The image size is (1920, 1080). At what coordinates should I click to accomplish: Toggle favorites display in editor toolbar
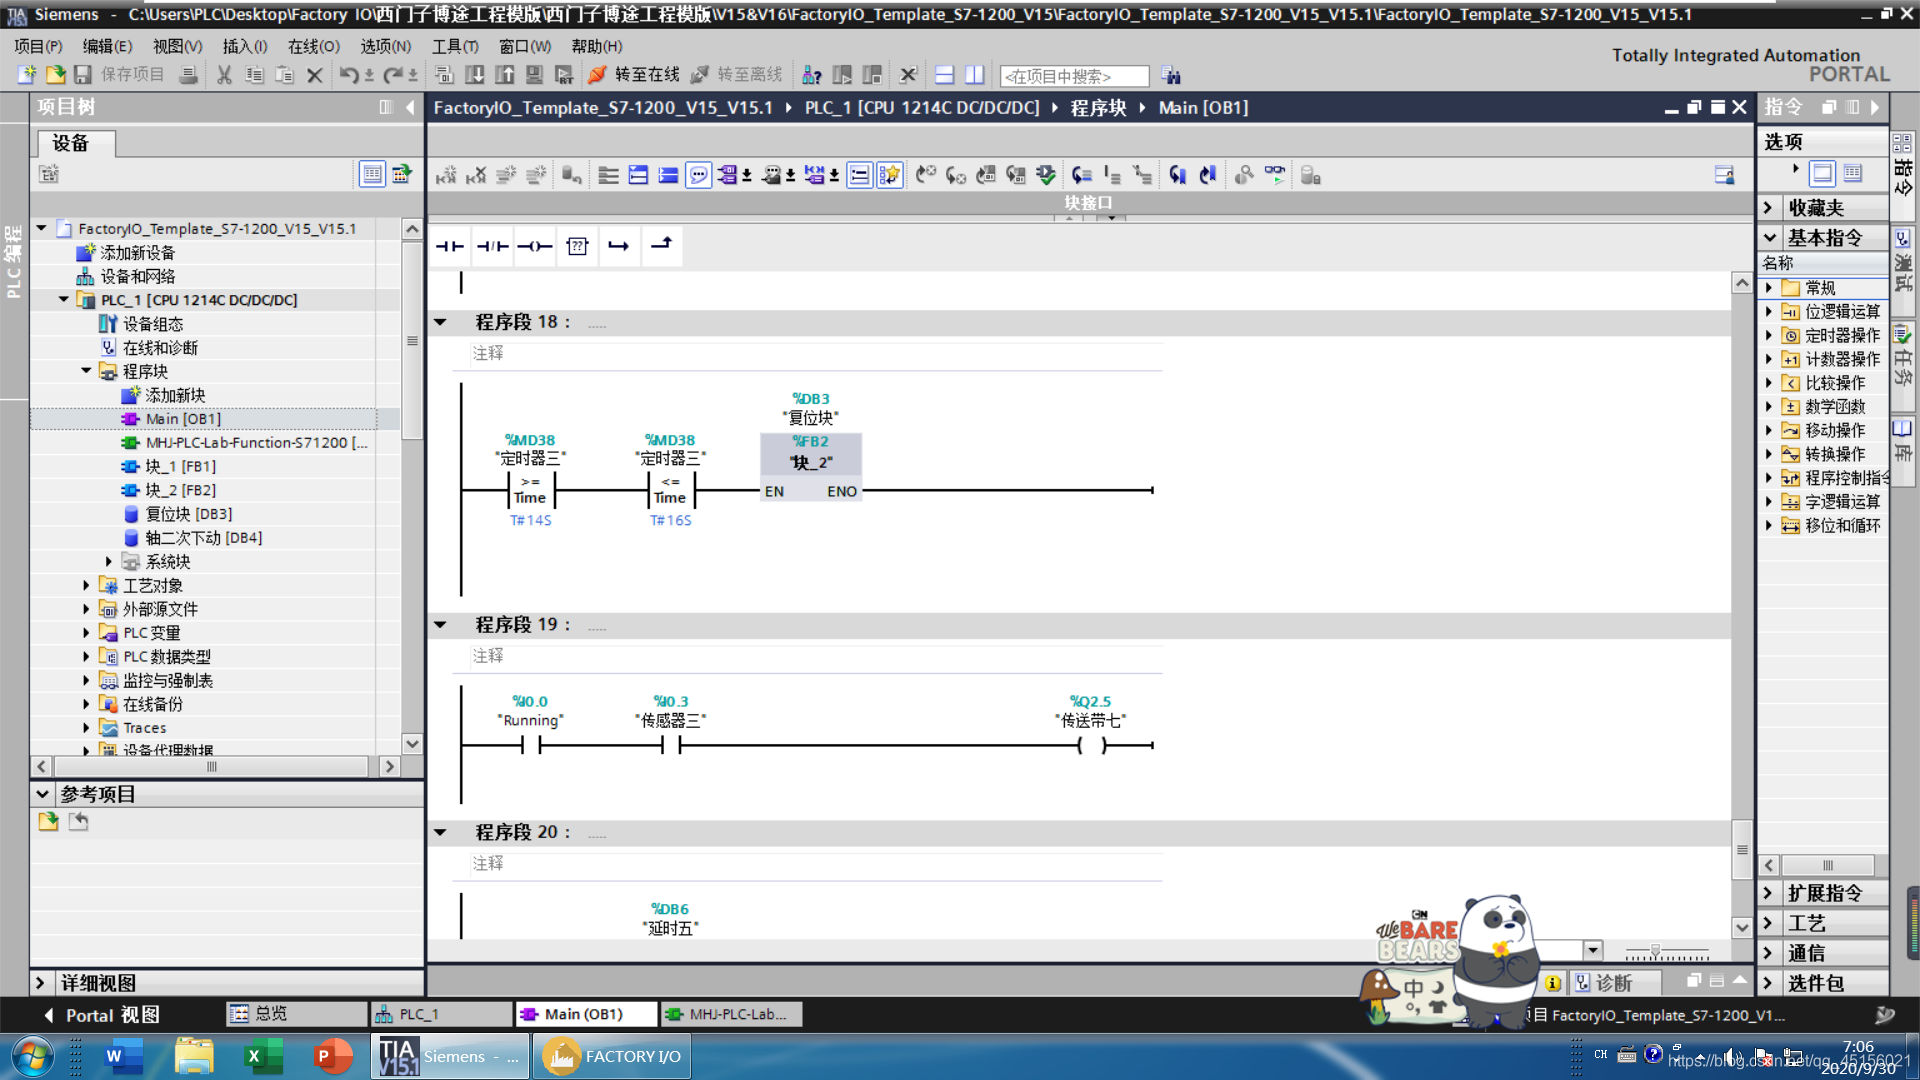pyautogui.click(x=889, y=175)
